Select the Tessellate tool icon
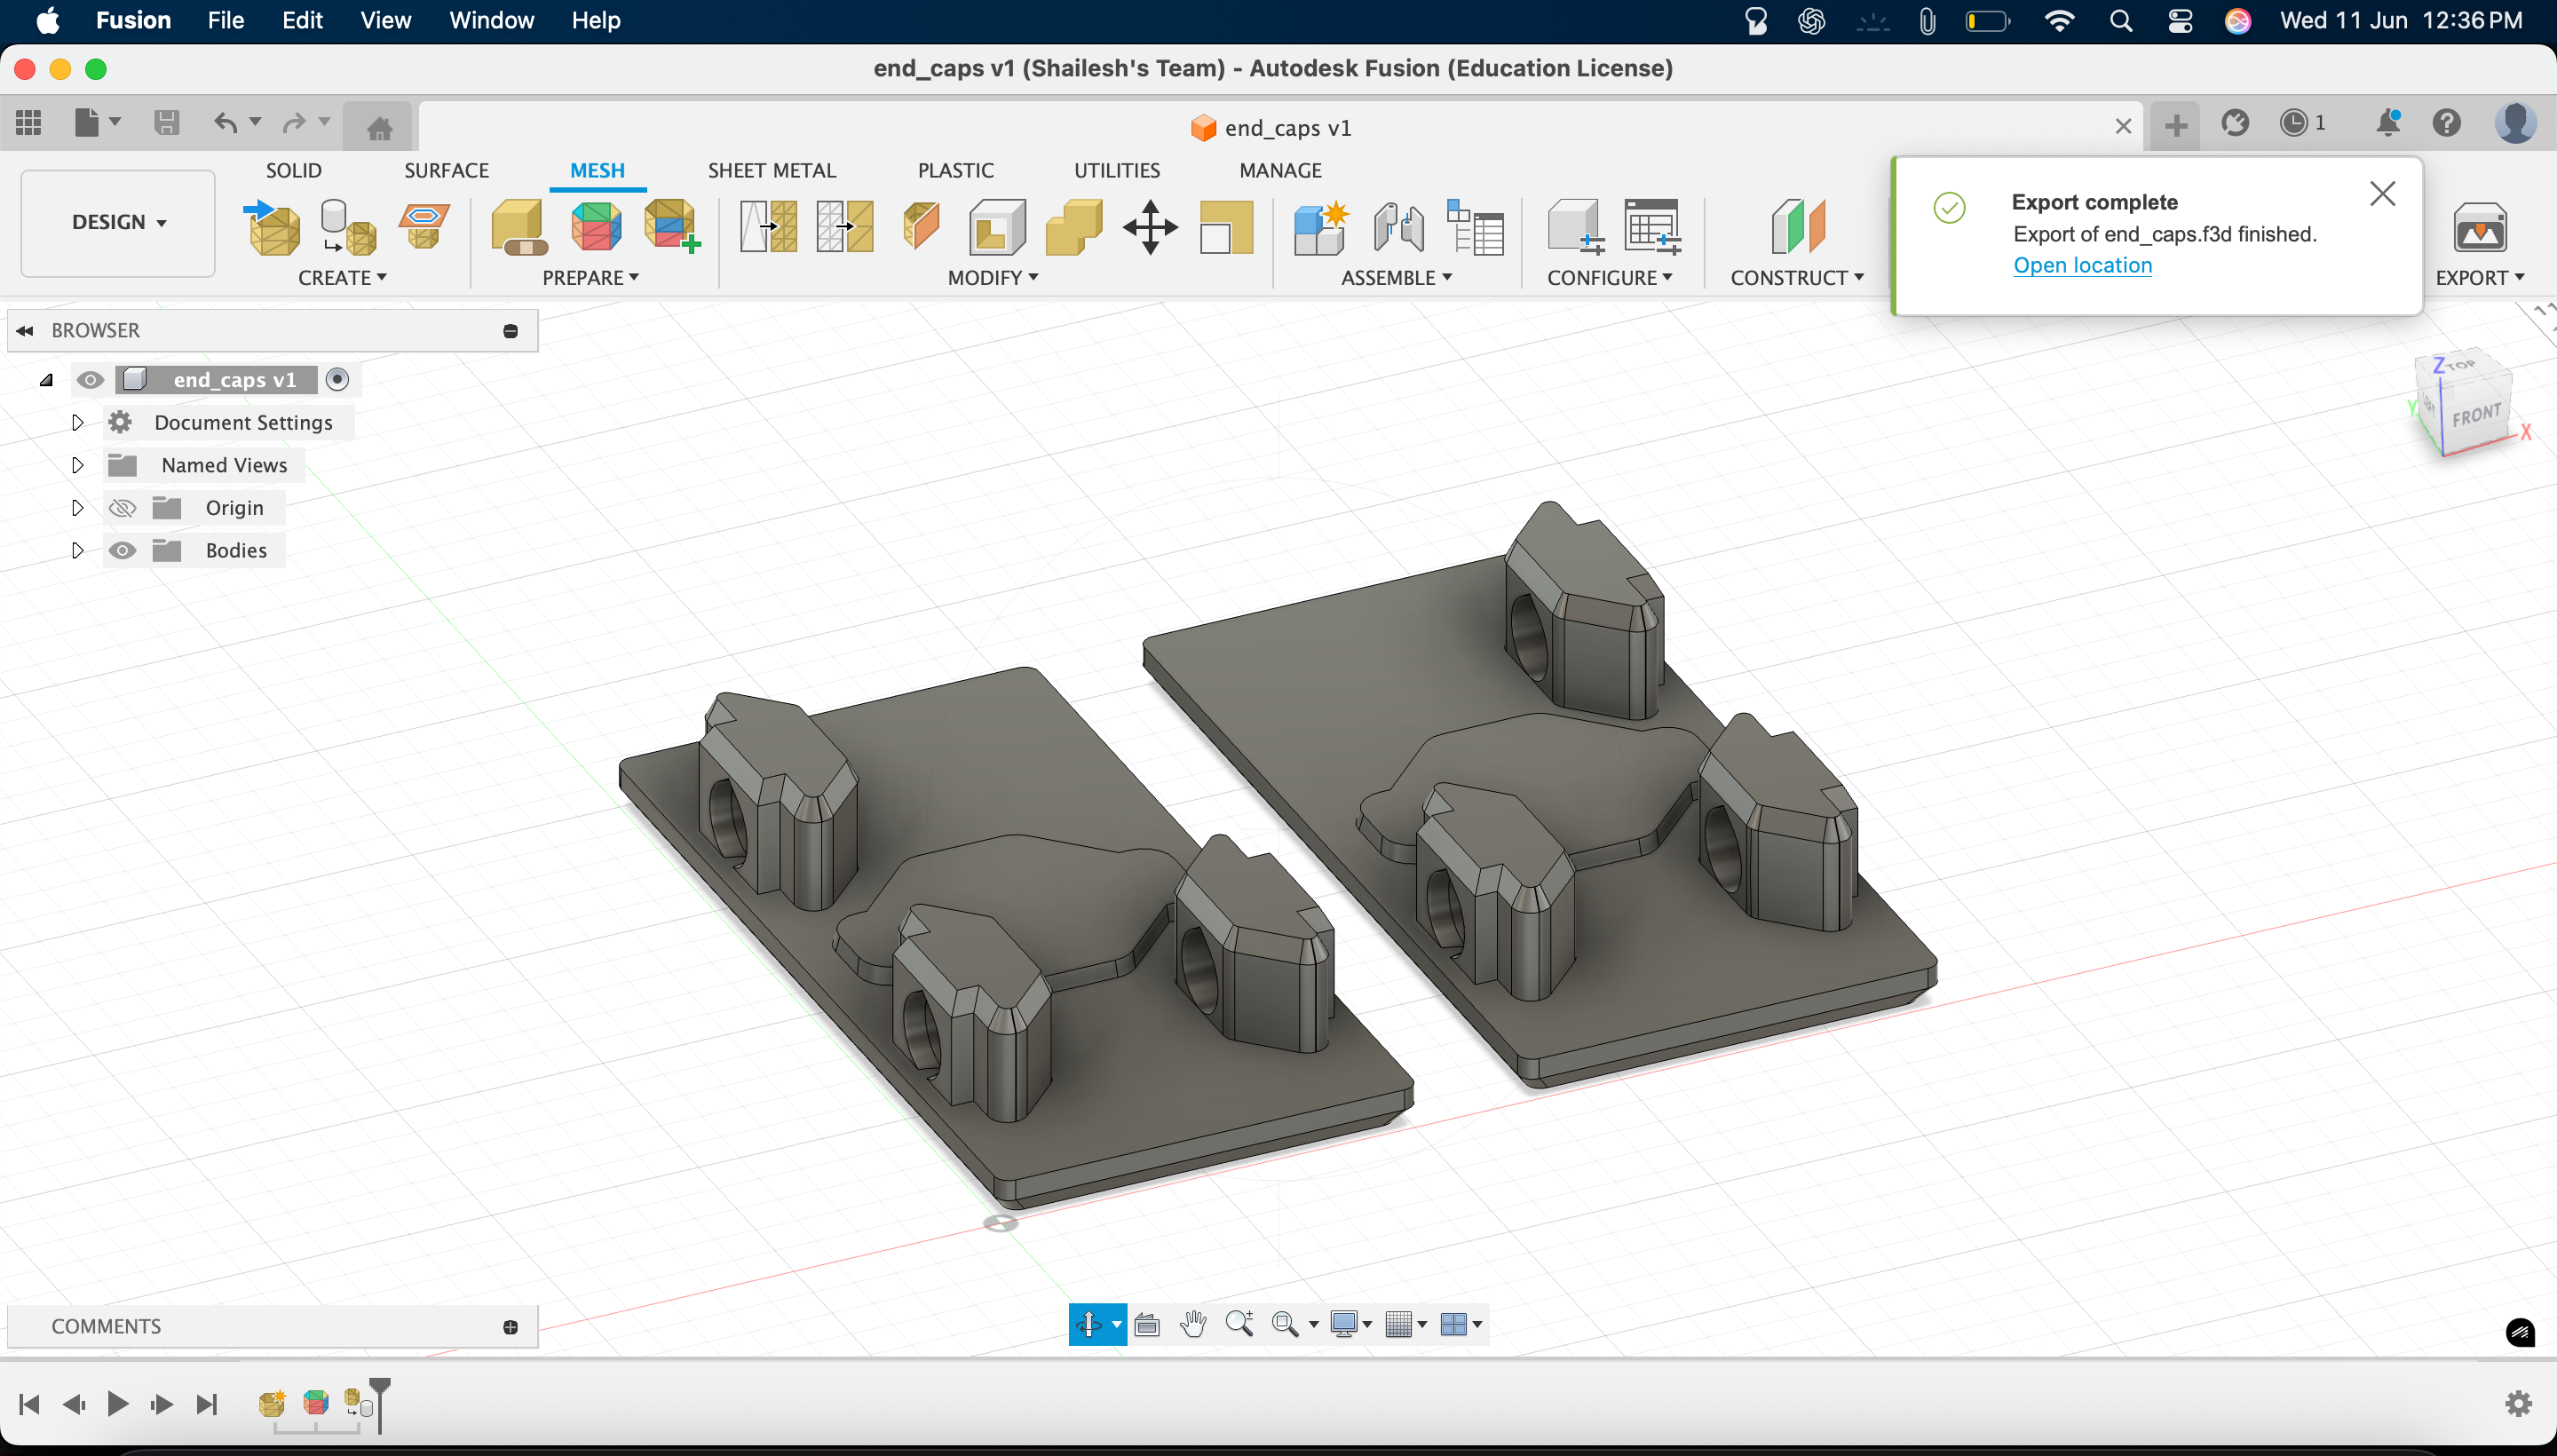The width and height of the screenshot is (2557, 1456). point(347,227)
